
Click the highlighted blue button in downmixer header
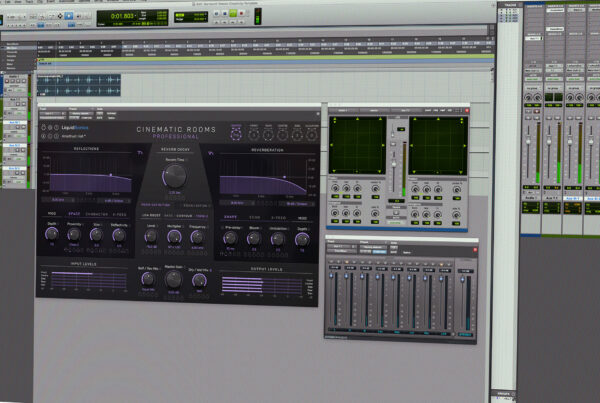[380, 252]
